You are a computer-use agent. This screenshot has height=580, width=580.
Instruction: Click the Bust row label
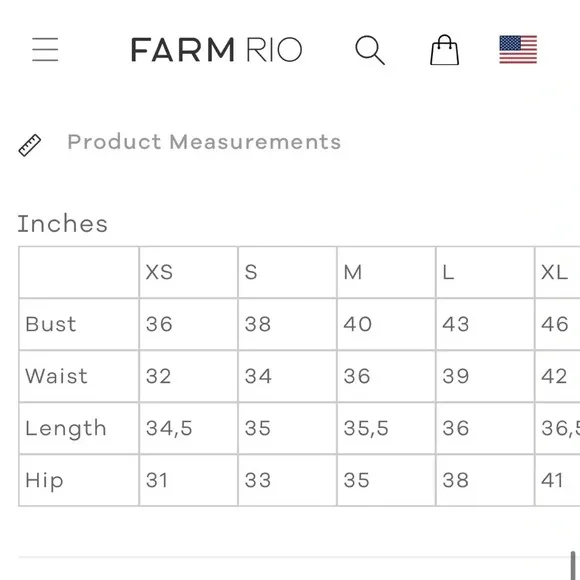tap(51, 324)
